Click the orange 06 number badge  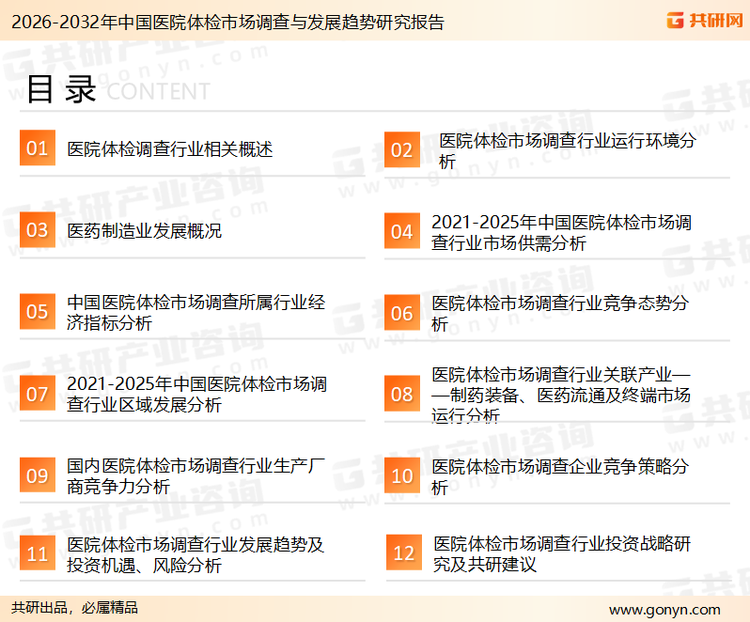click(402, 312)
